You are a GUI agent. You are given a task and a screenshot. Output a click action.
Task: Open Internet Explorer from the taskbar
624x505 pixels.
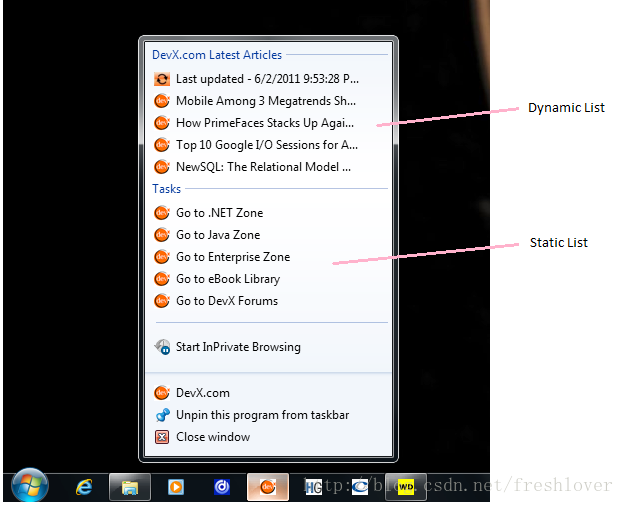(x=85, y=487)
